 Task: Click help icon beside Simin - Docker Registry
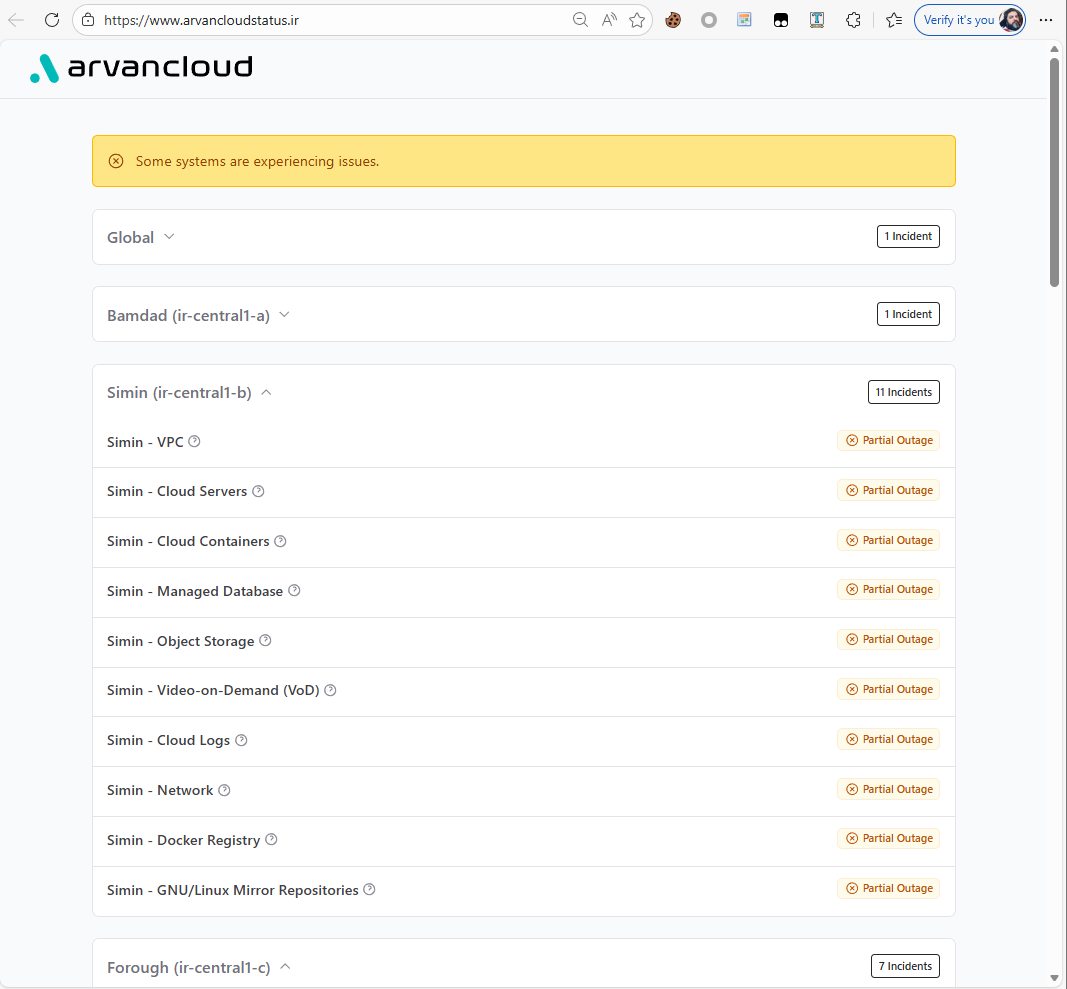click(x=271, y=839)
